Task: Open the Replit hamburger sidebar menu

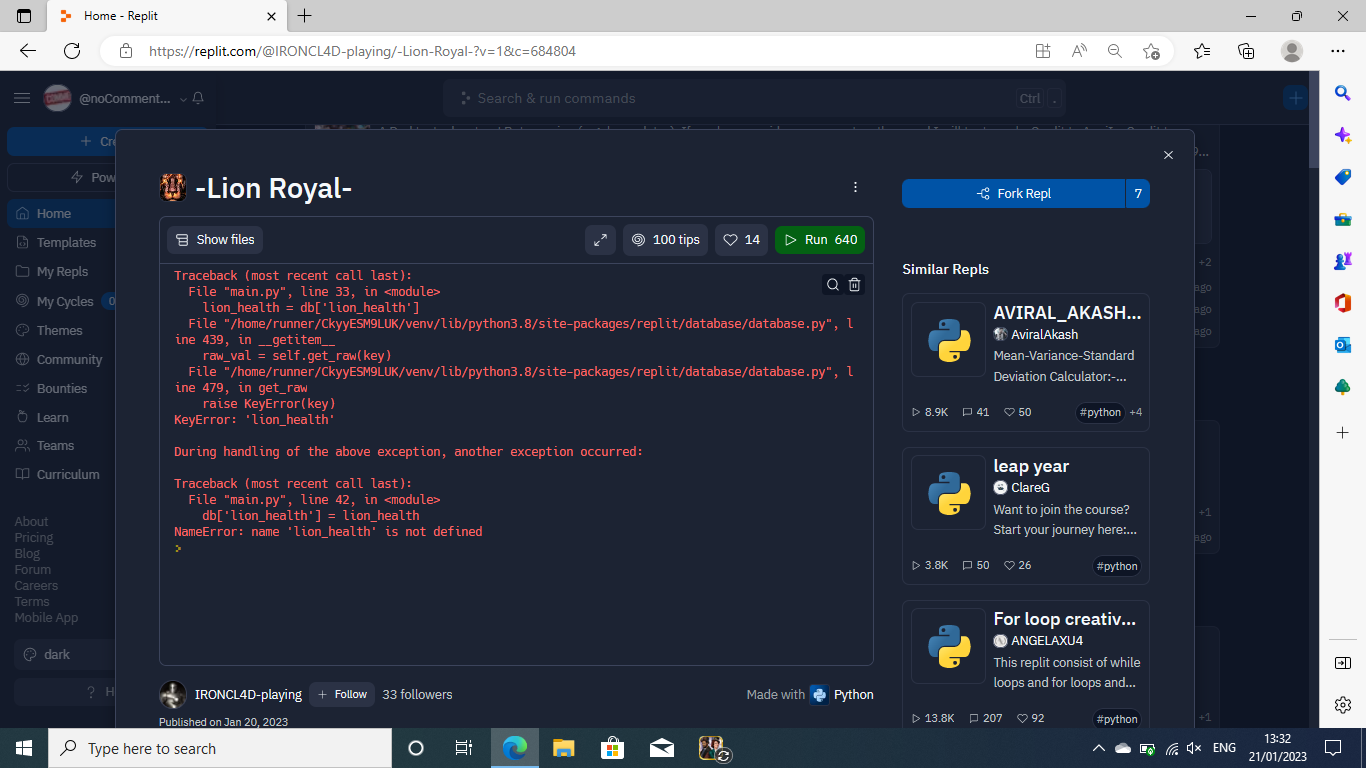Action: point(21,98)
